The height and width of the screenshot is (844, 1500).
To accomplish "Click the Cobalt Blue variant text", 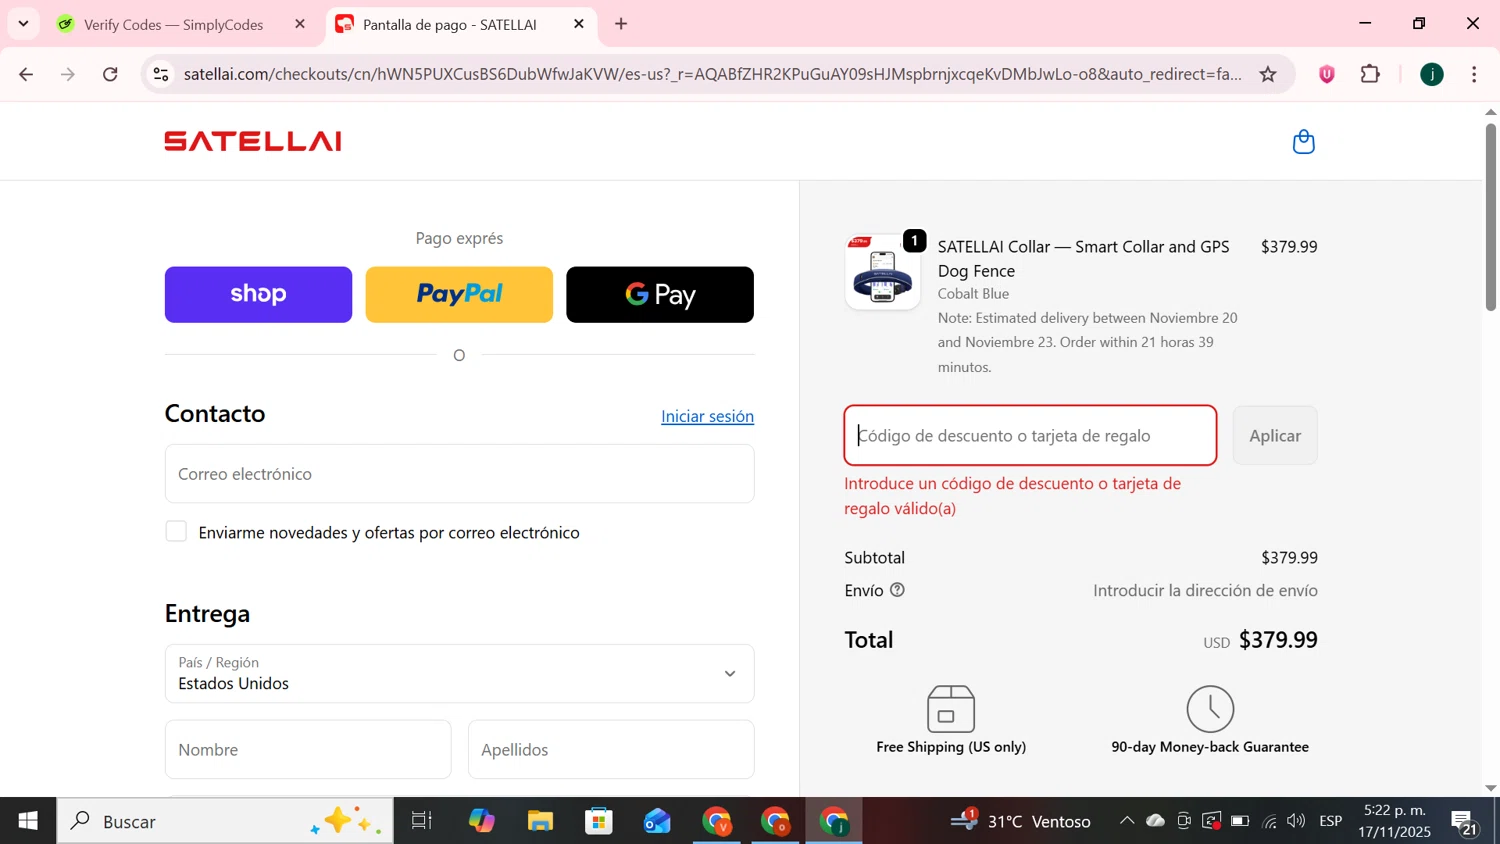I will [973, 294].
